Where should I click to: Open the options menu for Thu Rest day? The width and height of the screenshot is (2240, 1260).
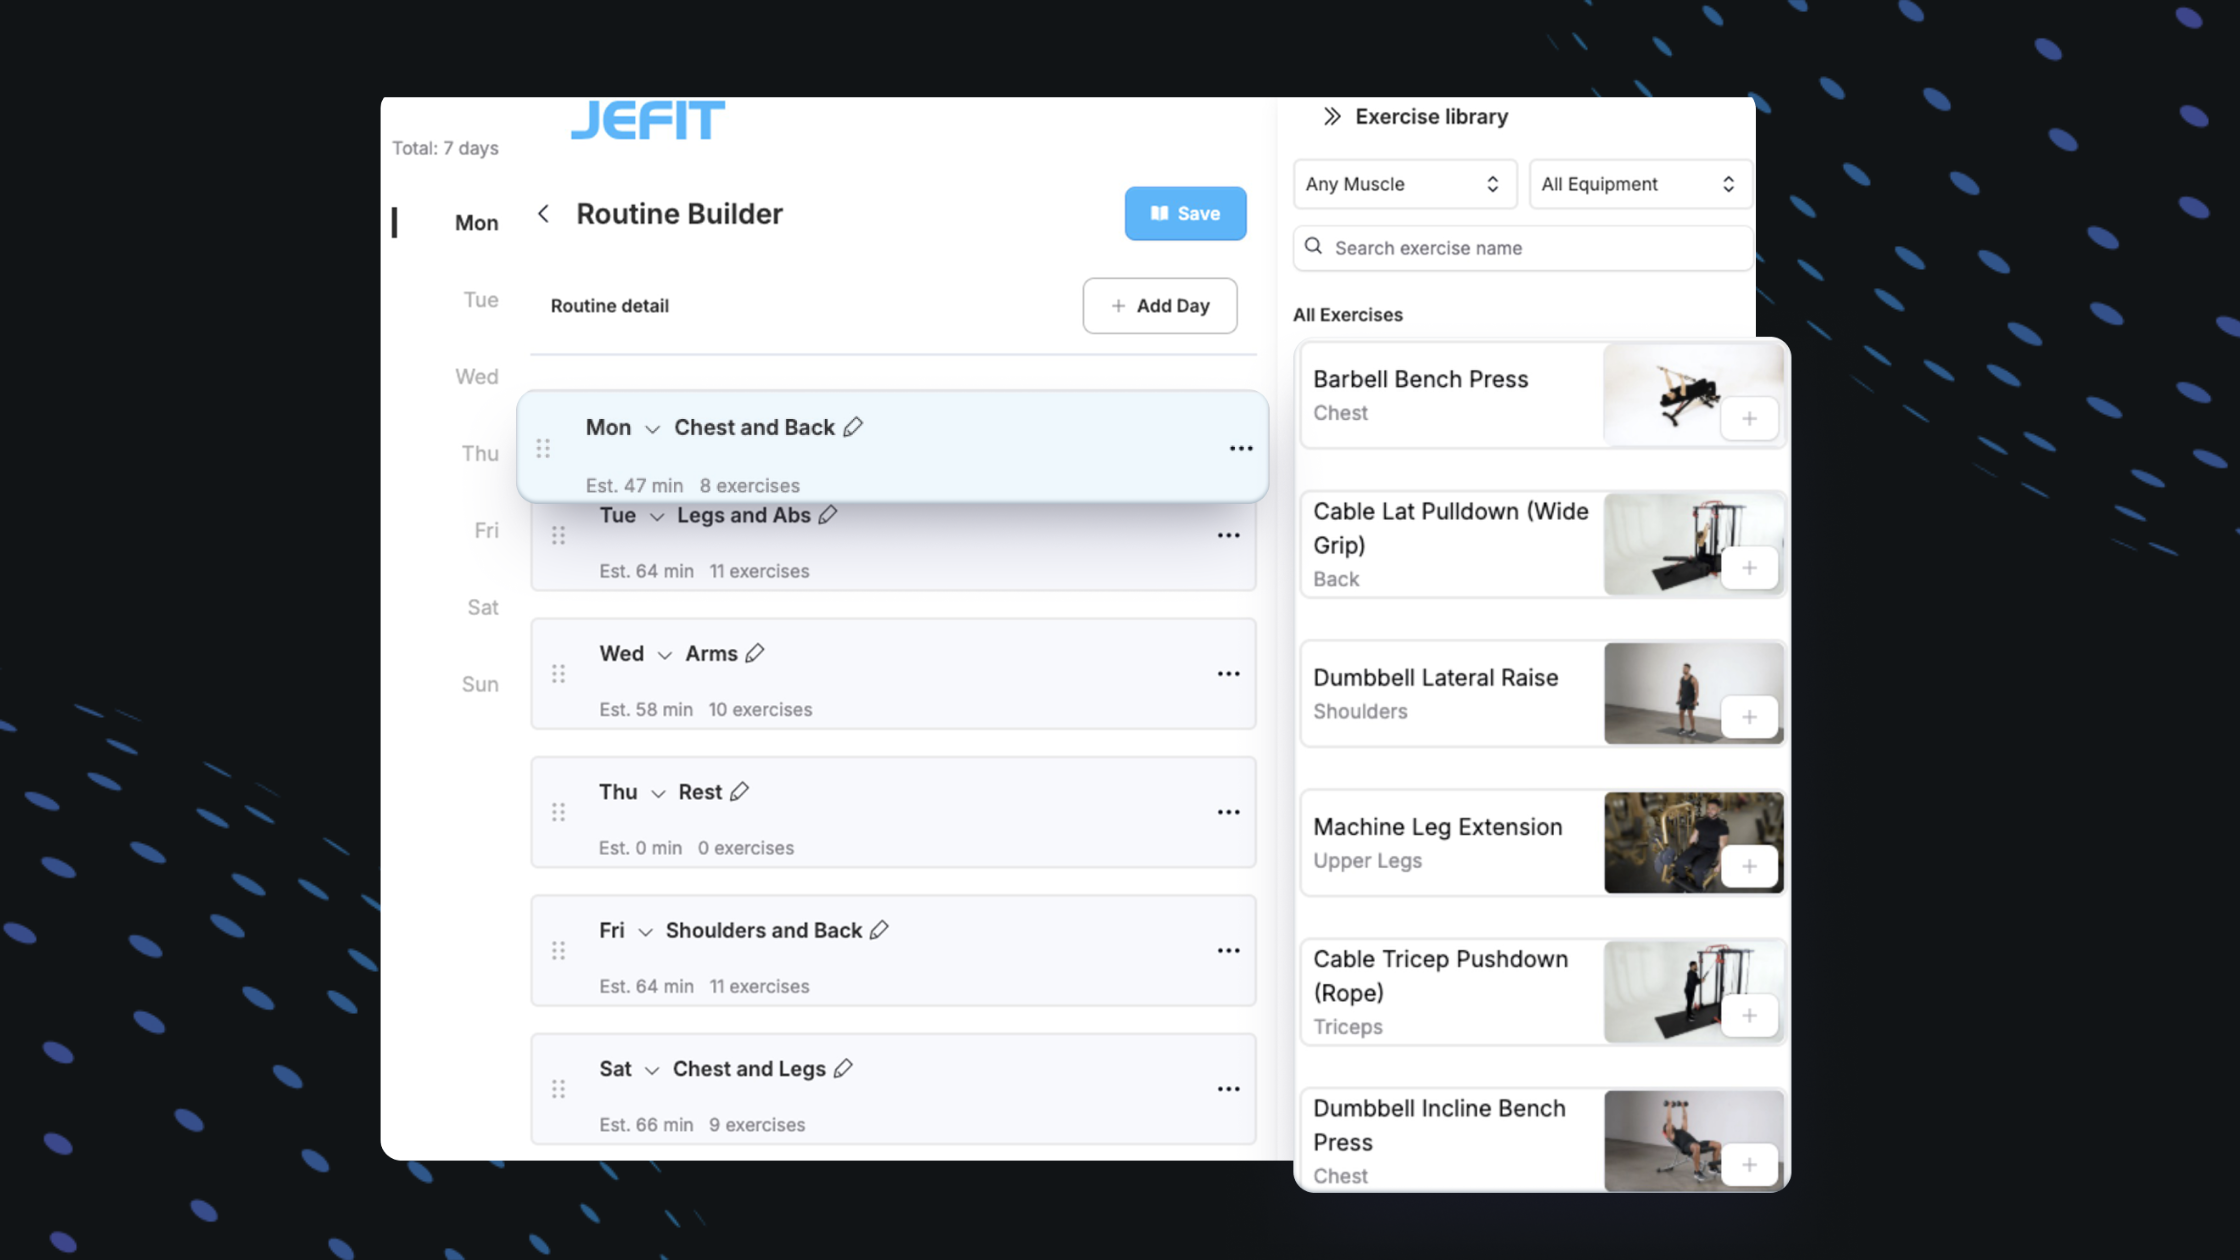pyautogui.click(x=1228, y=812)
